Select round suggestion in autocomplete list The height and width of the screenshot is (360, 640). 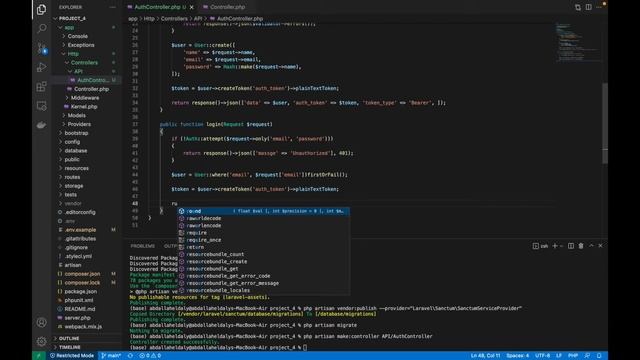click(x=263, y=211)
